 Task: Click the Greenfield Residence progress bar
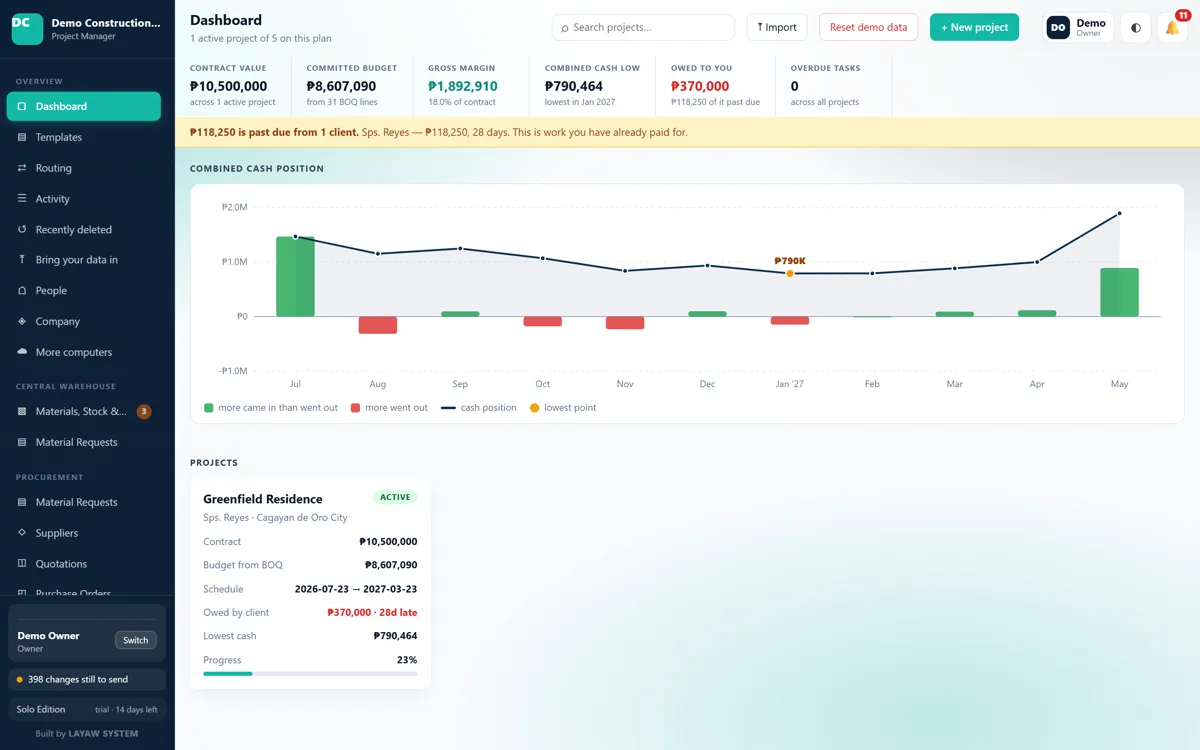pos(310,674)
